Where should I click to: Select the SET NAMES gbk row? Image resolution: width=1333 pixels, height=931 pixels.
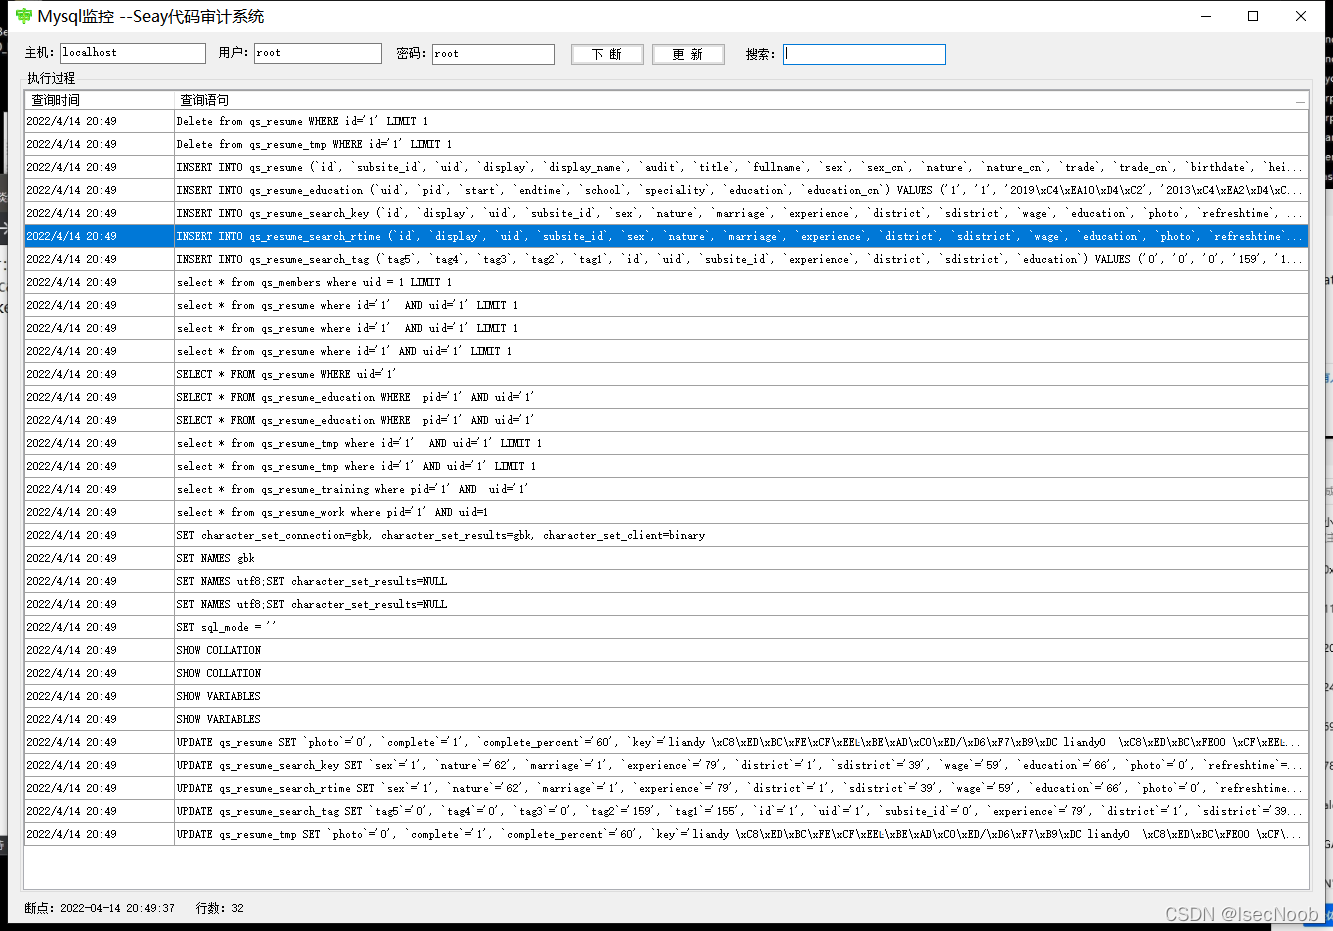click(666, 558)
